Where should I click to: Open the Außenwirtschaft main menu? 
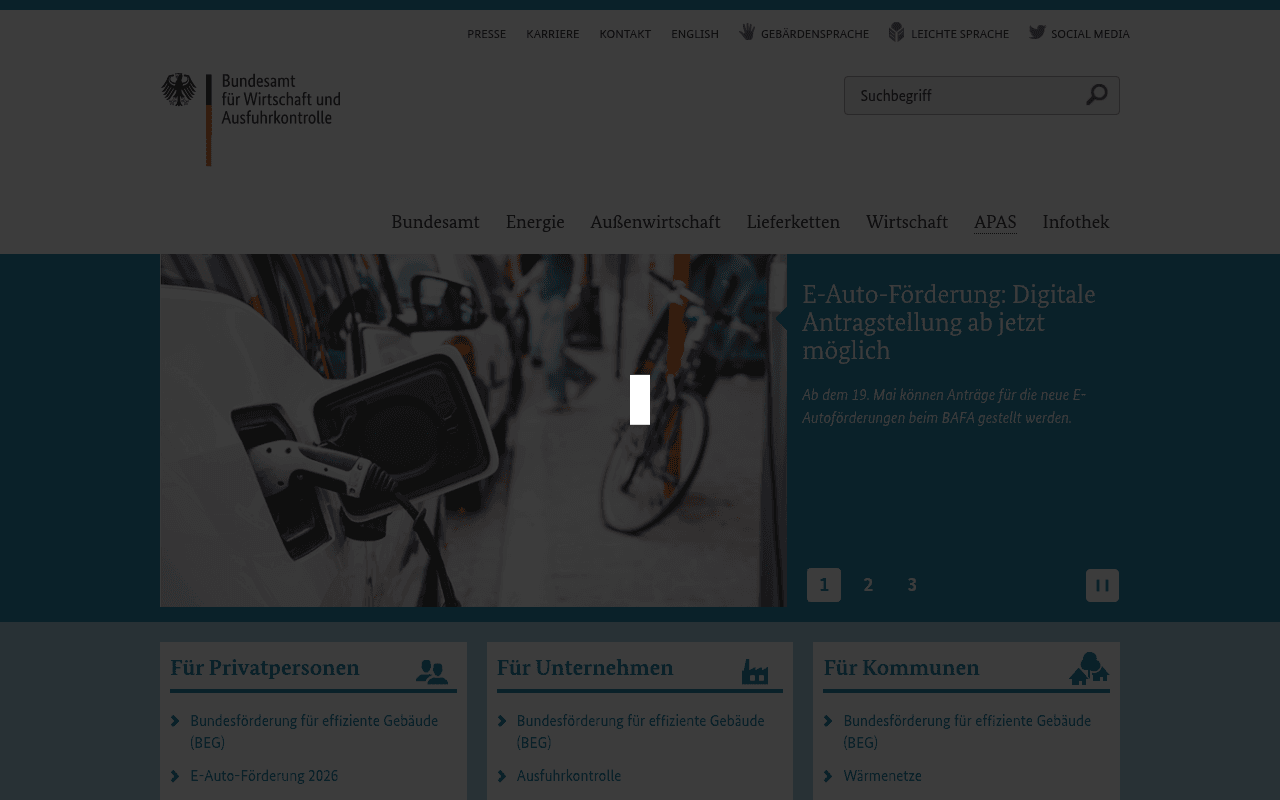[655, 222]
